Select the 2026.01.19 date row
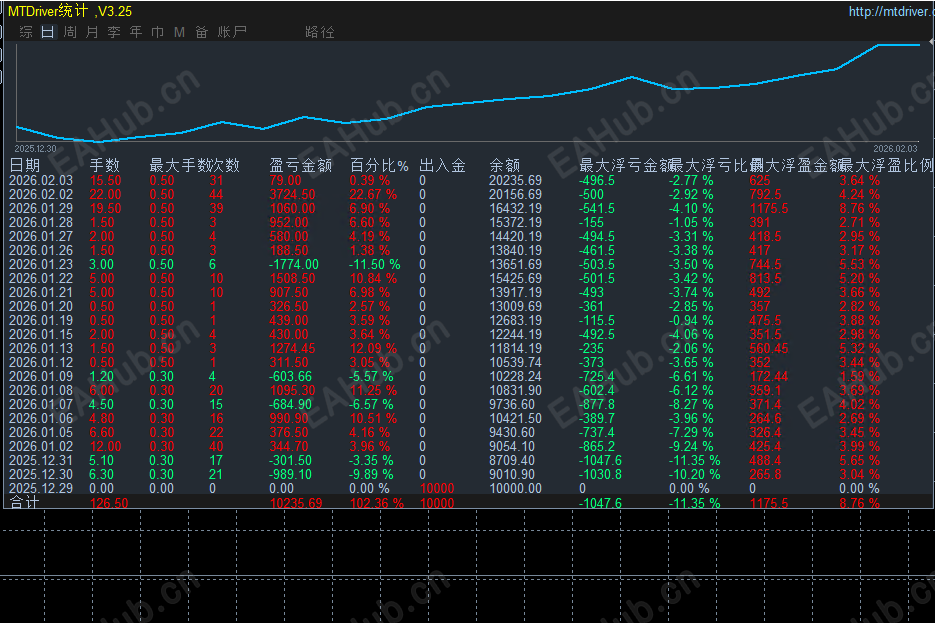935x623 pixels. point(41,320)
